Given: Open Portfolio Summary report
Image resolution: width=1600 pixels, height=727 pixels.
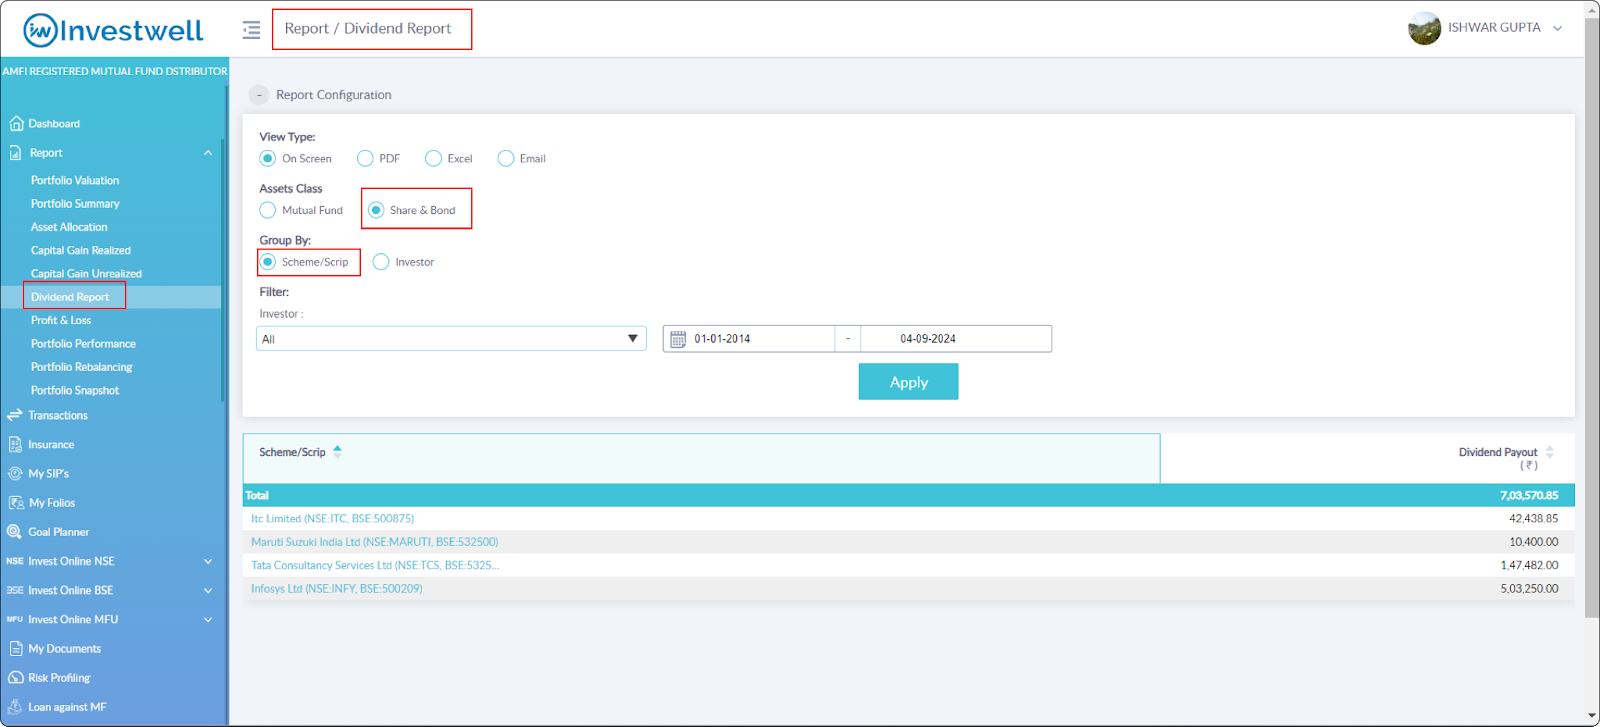Looking at the screenshot, I should click(75, 204).
